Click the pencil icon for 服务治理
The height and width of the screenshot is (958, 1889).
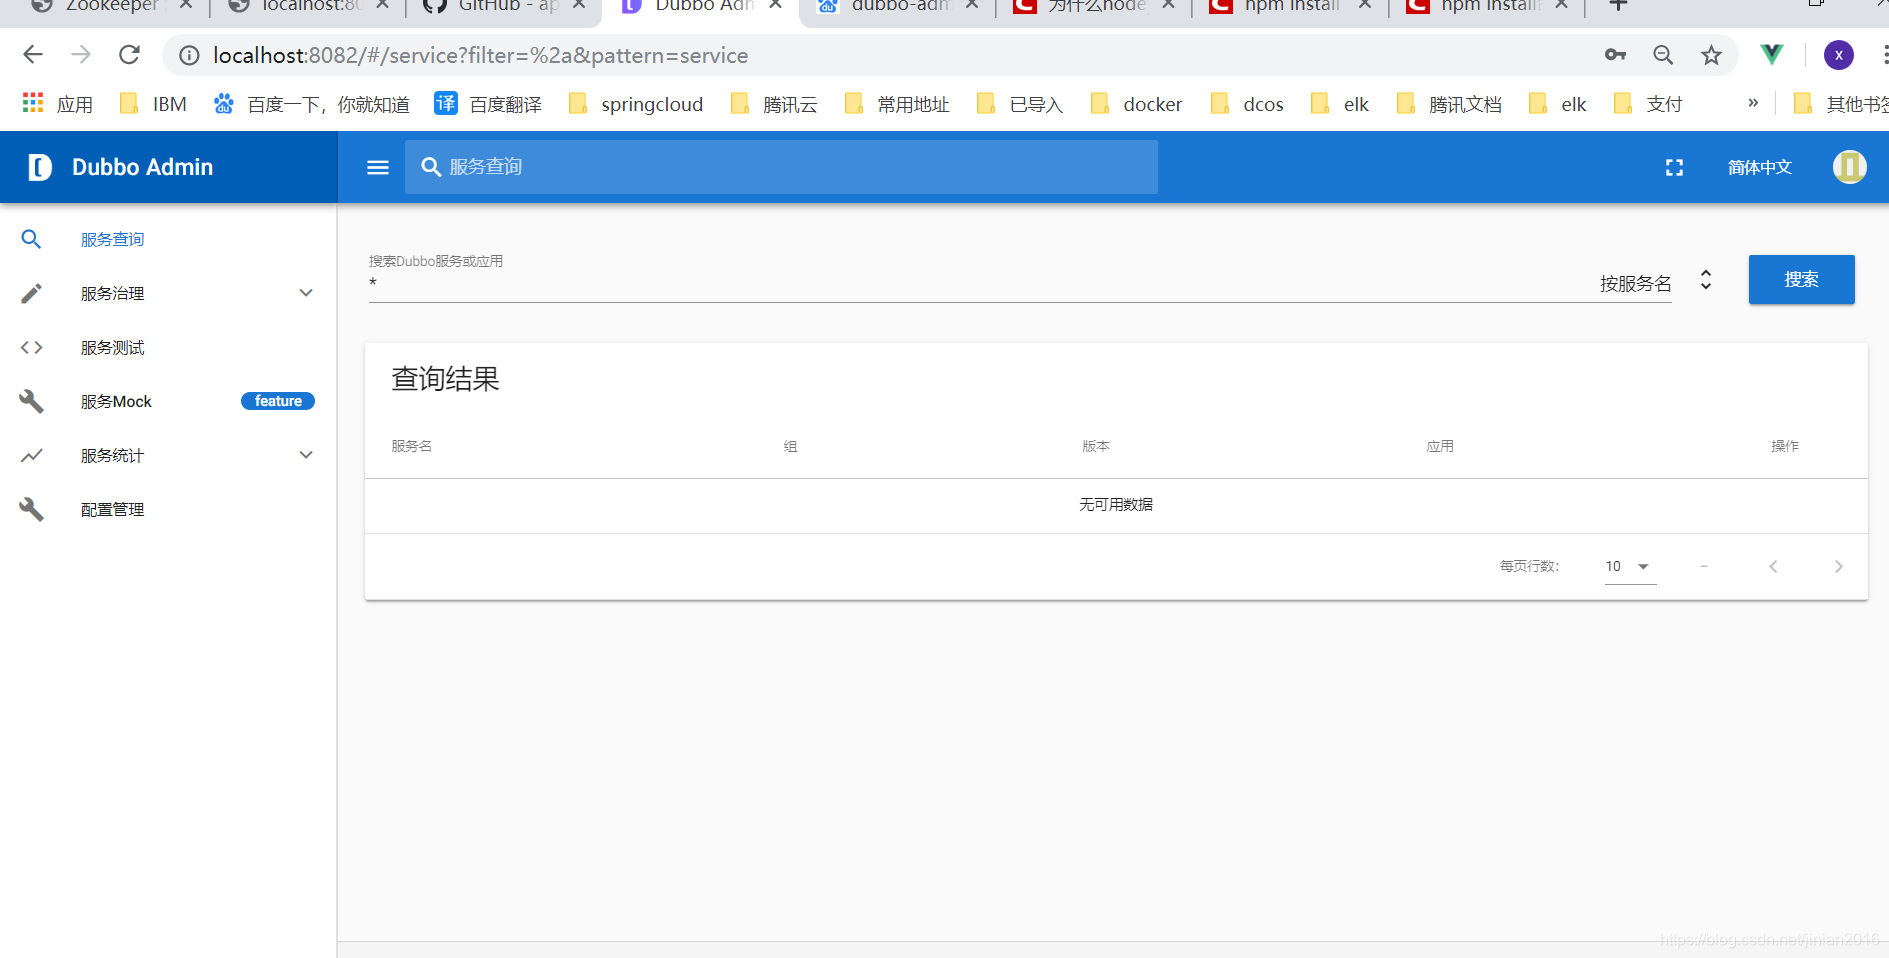pyautogui.click(x=31, y=293)
